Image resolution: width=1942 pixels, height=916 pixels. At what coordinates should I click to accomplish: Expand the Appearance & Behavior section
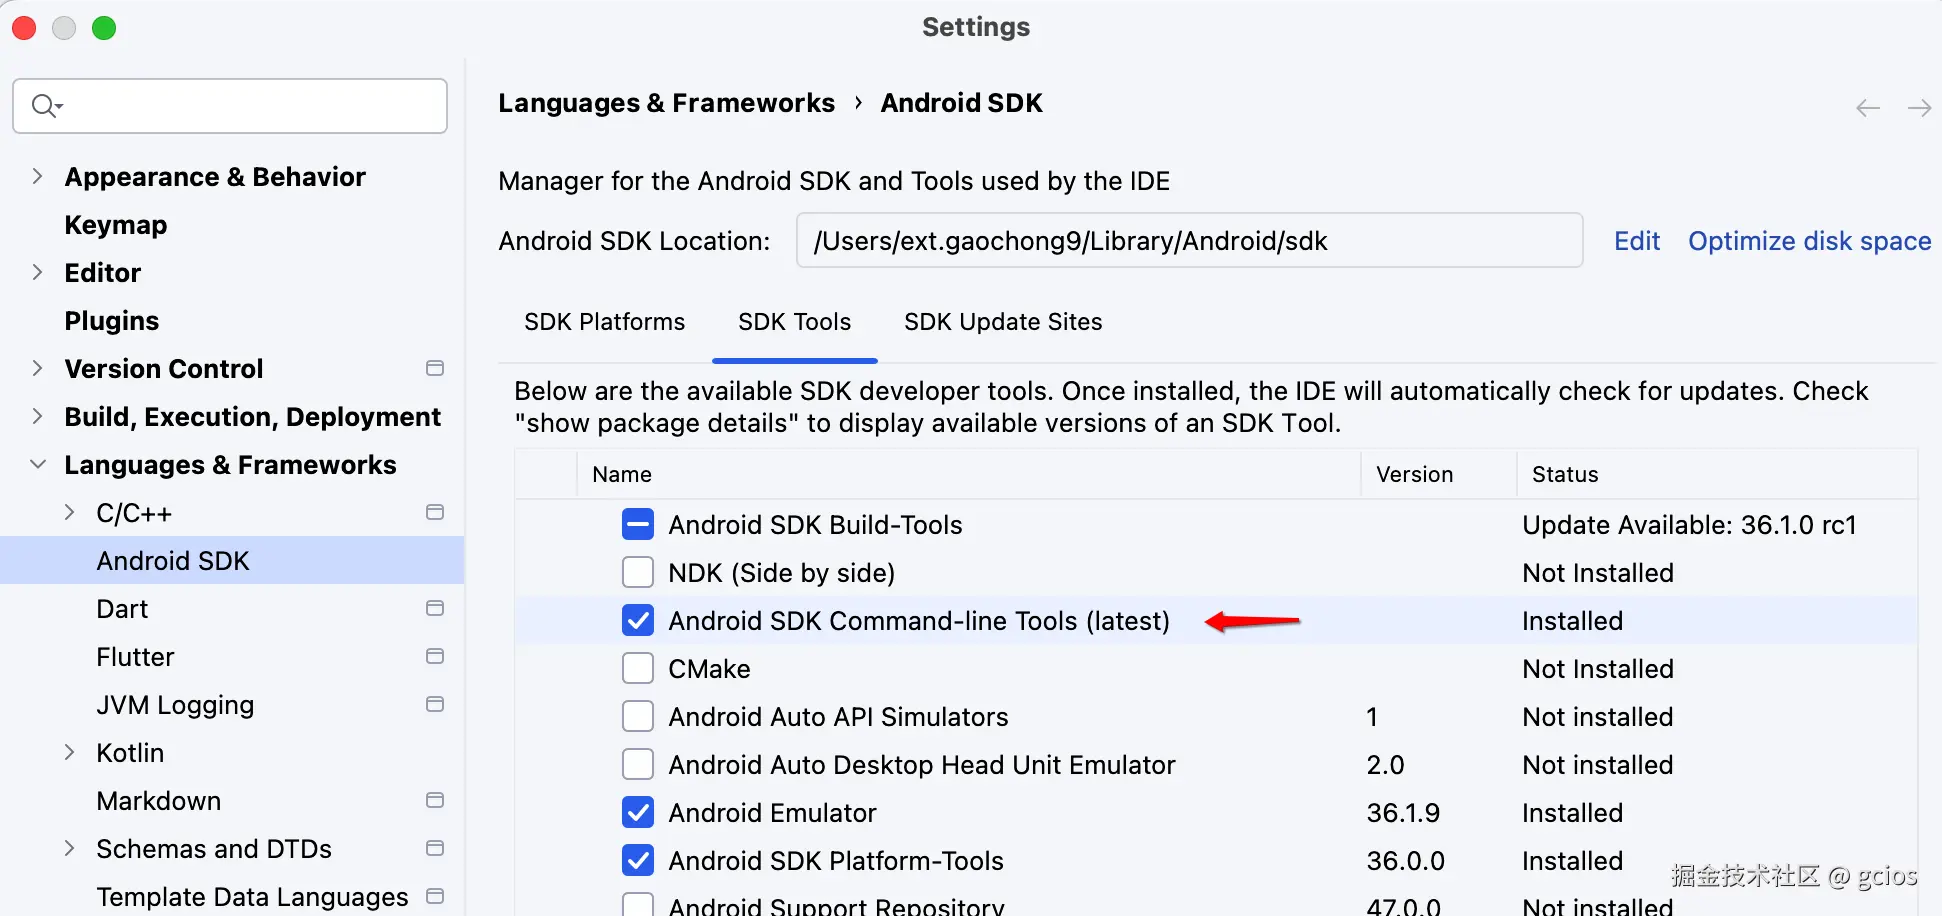tap(38, 177)
